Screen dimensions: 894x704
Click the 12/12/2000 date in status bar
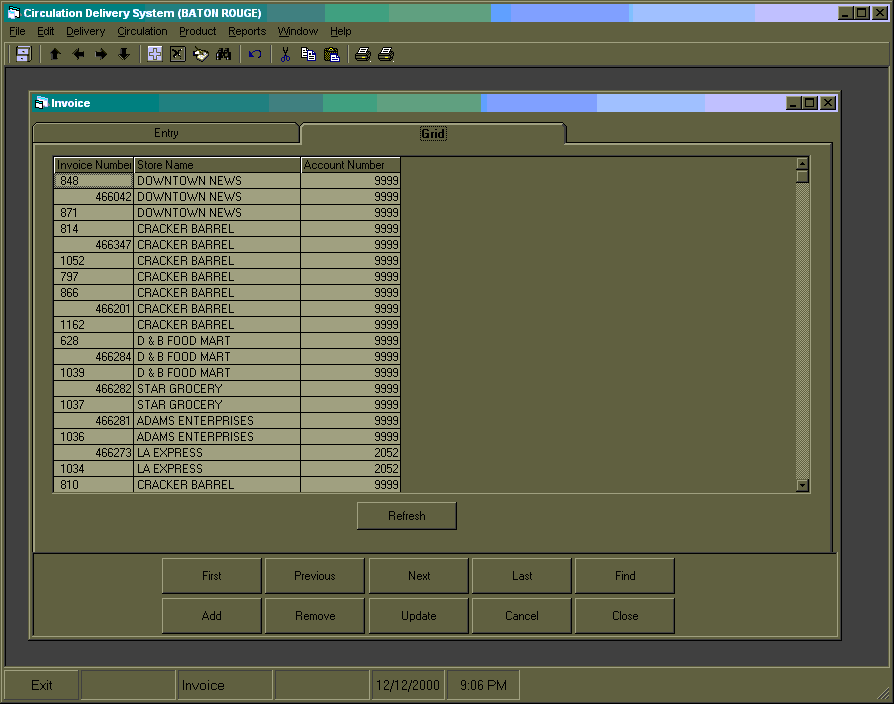point(408,685)
